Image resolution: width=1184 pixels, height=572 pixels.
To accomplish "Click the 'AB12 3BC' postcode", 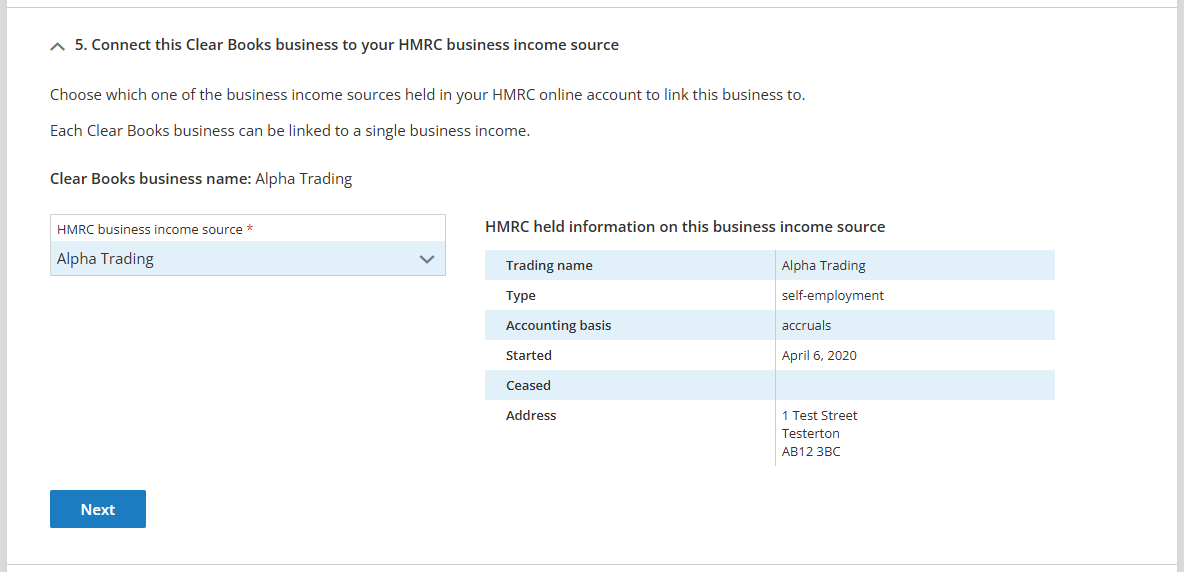I will [811, 453].
